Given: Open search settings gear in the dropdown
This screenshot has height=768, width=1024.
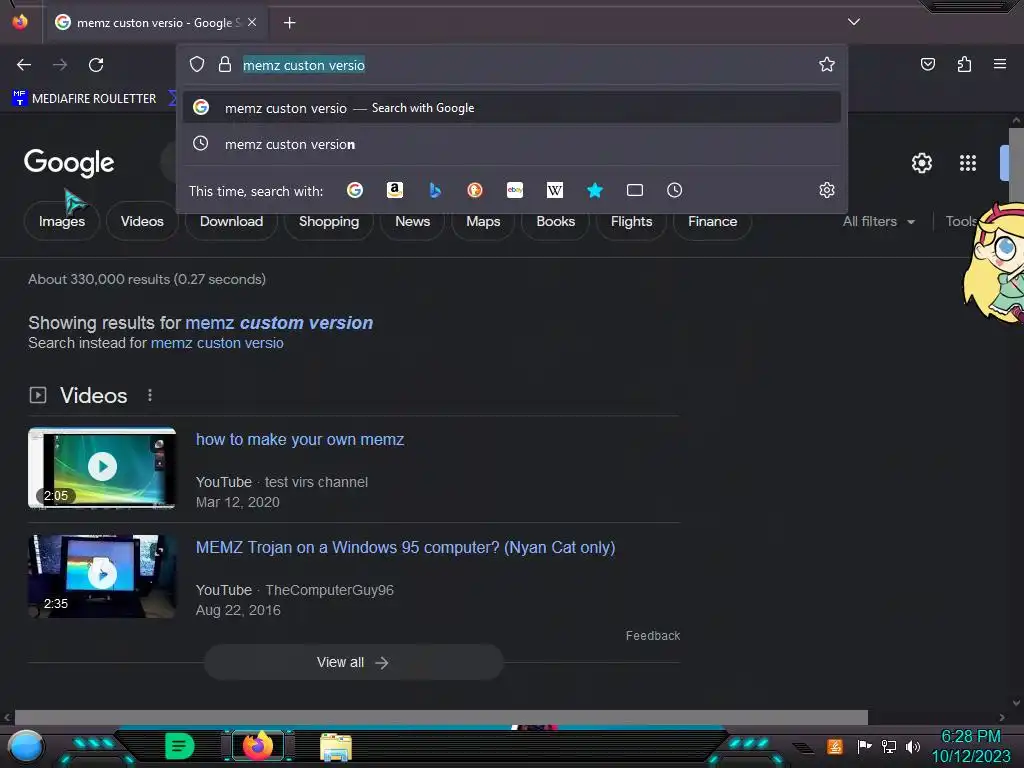Looking at the screenshot, I should click(827, 190).
